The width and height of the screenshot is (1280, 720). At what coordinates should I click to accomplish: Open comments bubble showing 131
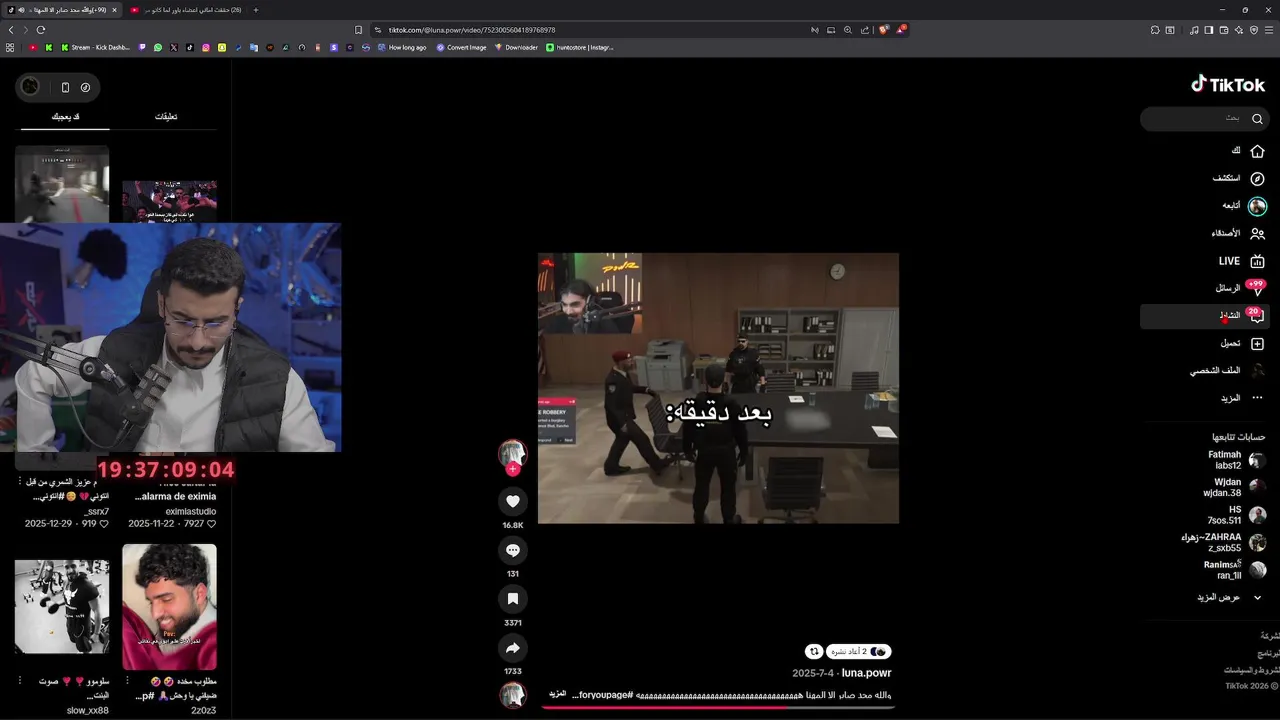[513, 550]
